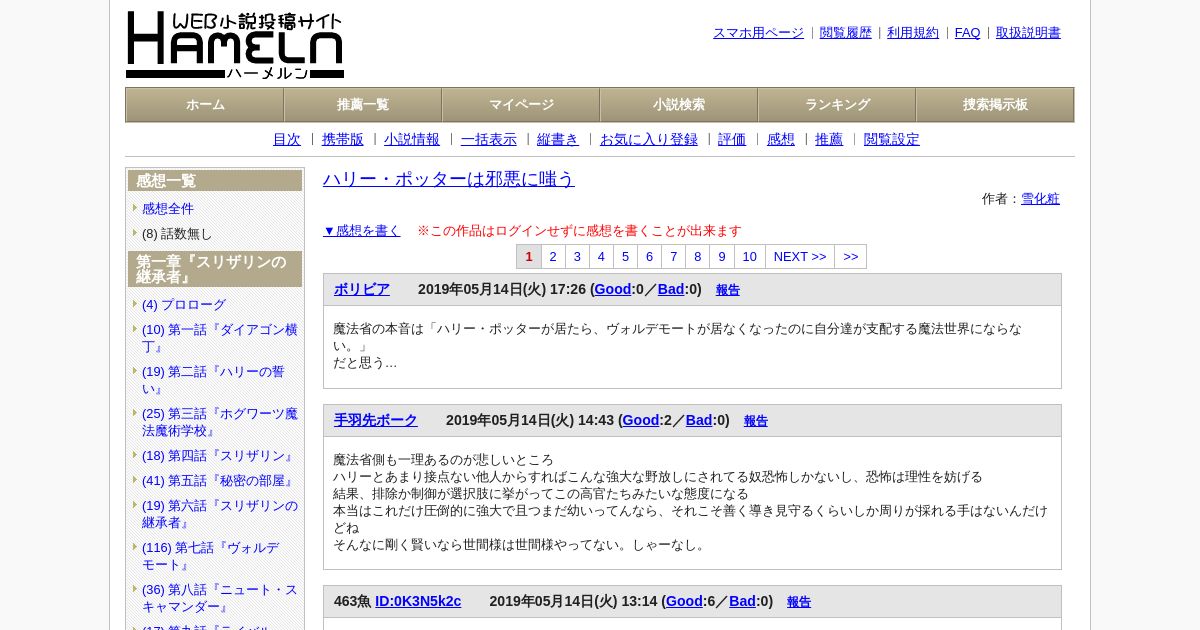
Task: Go to comments page 2
Action: click(x=553, y=257)
